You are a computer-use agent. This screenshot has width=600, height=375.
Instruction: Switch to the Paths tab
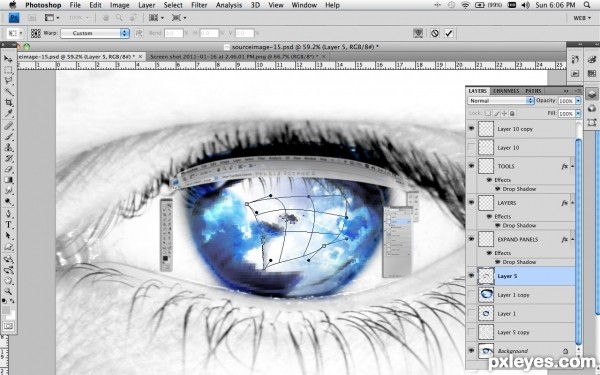[x=533, y=91]
